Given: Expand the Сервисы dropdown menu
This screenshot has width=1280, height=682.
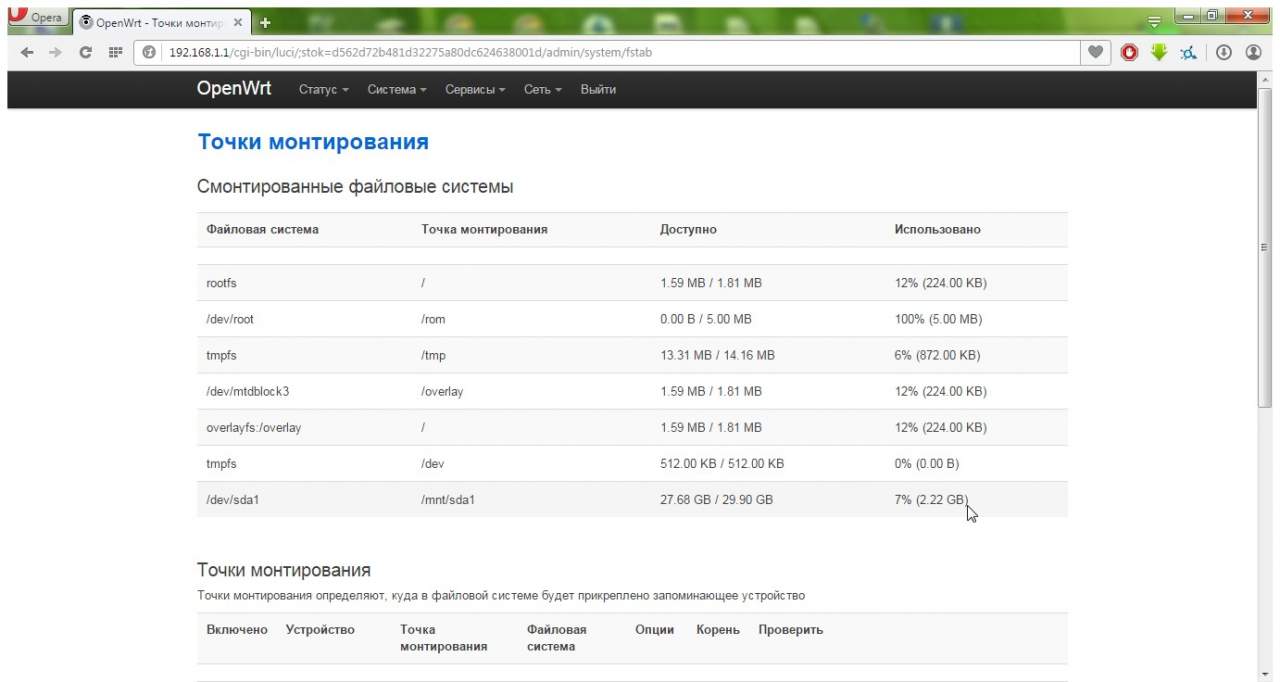Looking at the screenshot, I should coord(475,90).
